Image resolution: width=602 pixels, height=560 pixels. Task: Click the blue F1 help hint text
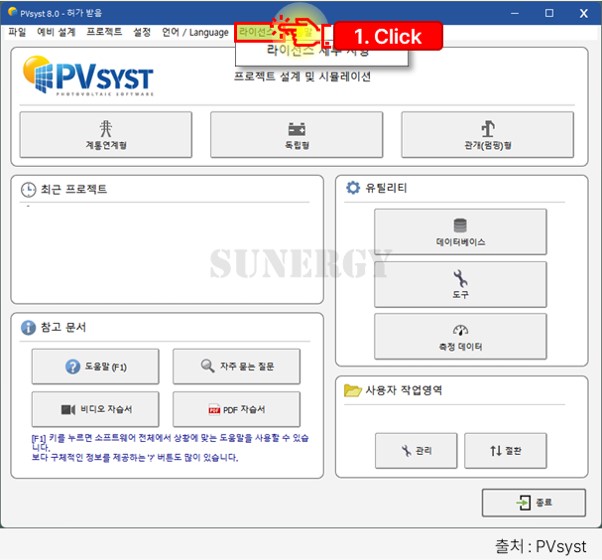click(x=170, y=448)
